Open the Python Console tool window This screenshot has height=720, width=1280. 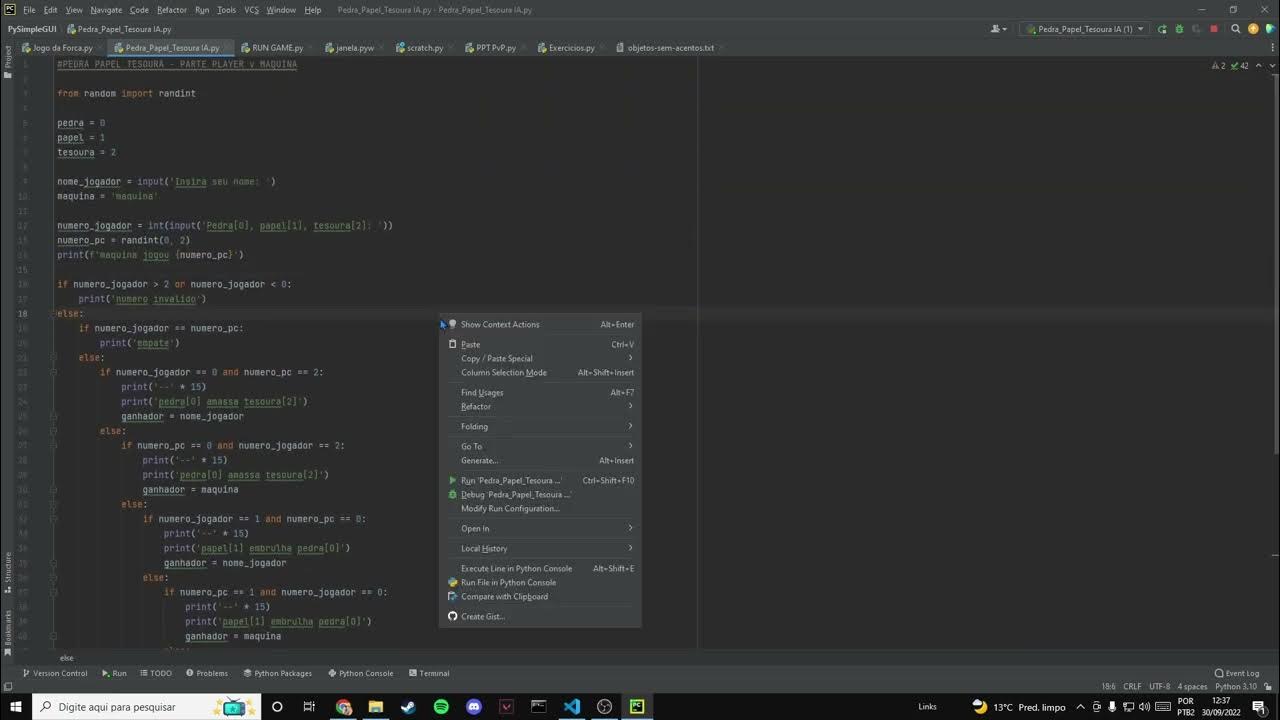360,673
